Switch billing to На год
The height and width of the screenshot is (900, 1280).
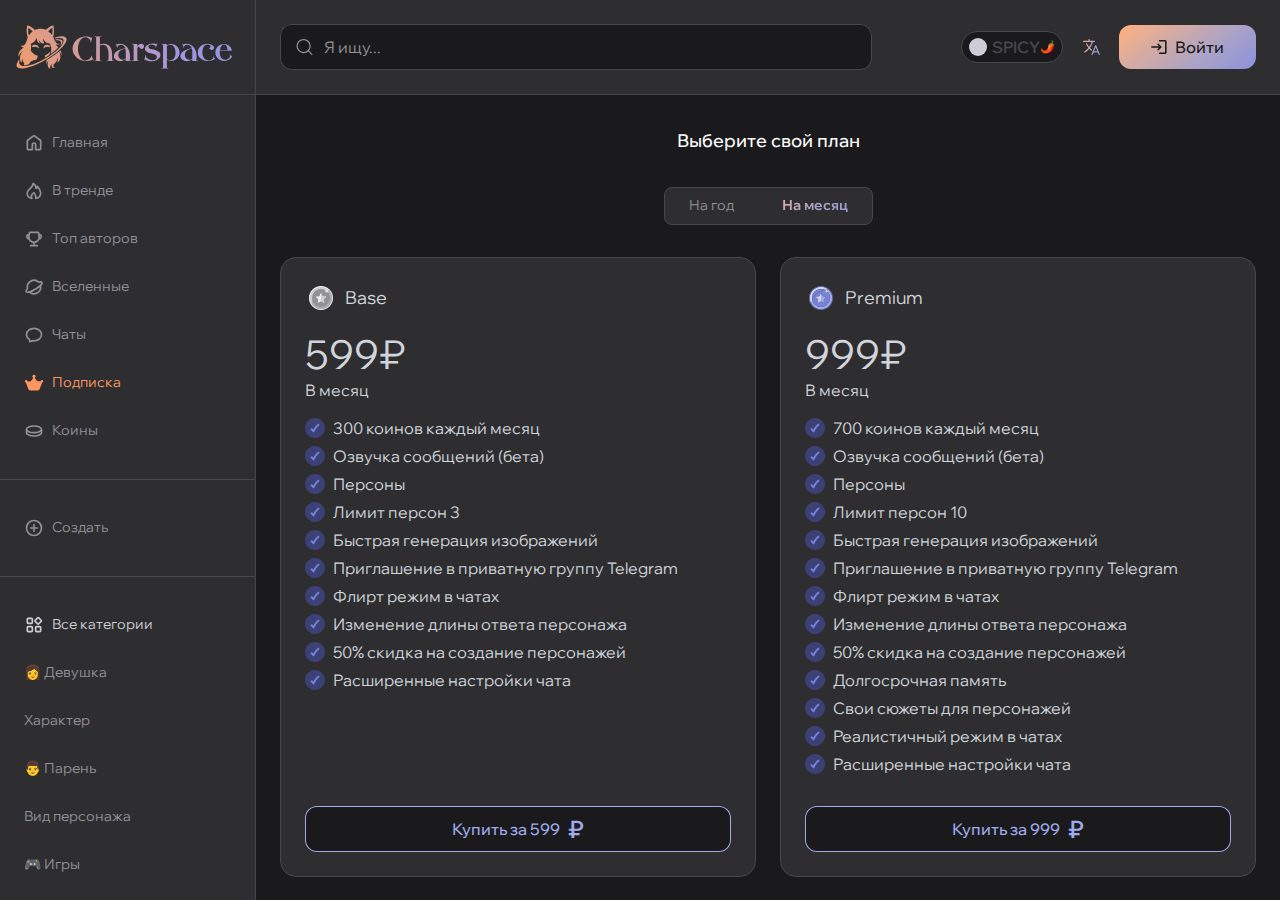tap(712, 205)
